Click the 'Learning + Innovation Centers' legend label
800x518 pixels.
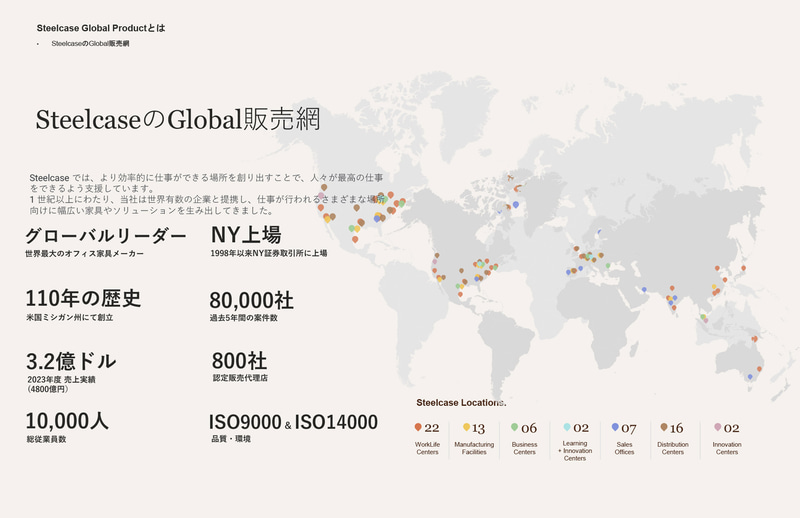tap(575, 451)
